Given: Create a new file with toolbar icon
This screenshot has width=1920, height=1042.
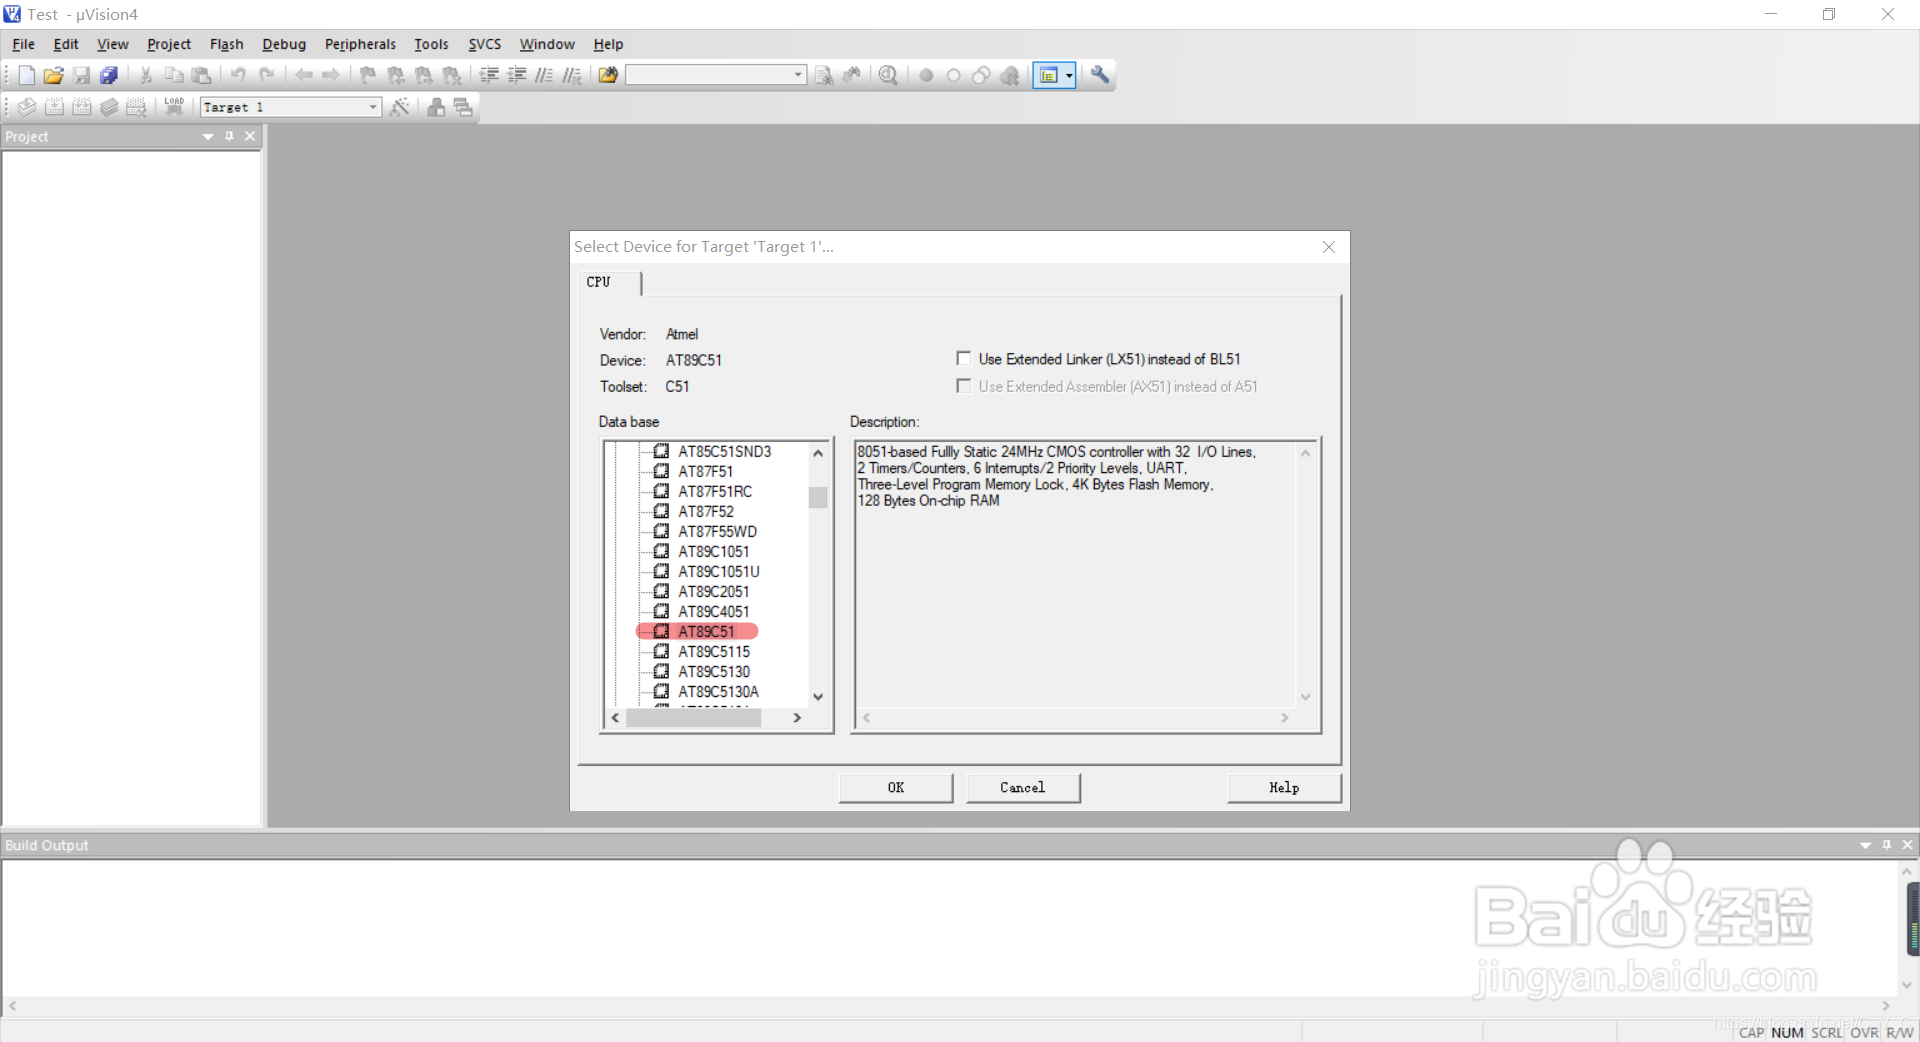Looking at the screenshot, I should coord(27,75).
